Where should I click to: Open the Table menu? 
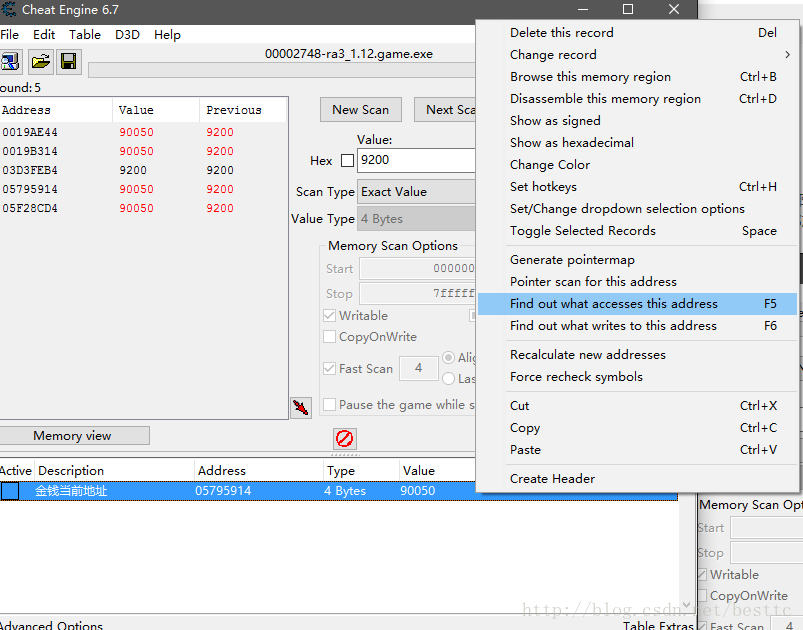pyautogui.click(x=85, y=34)
